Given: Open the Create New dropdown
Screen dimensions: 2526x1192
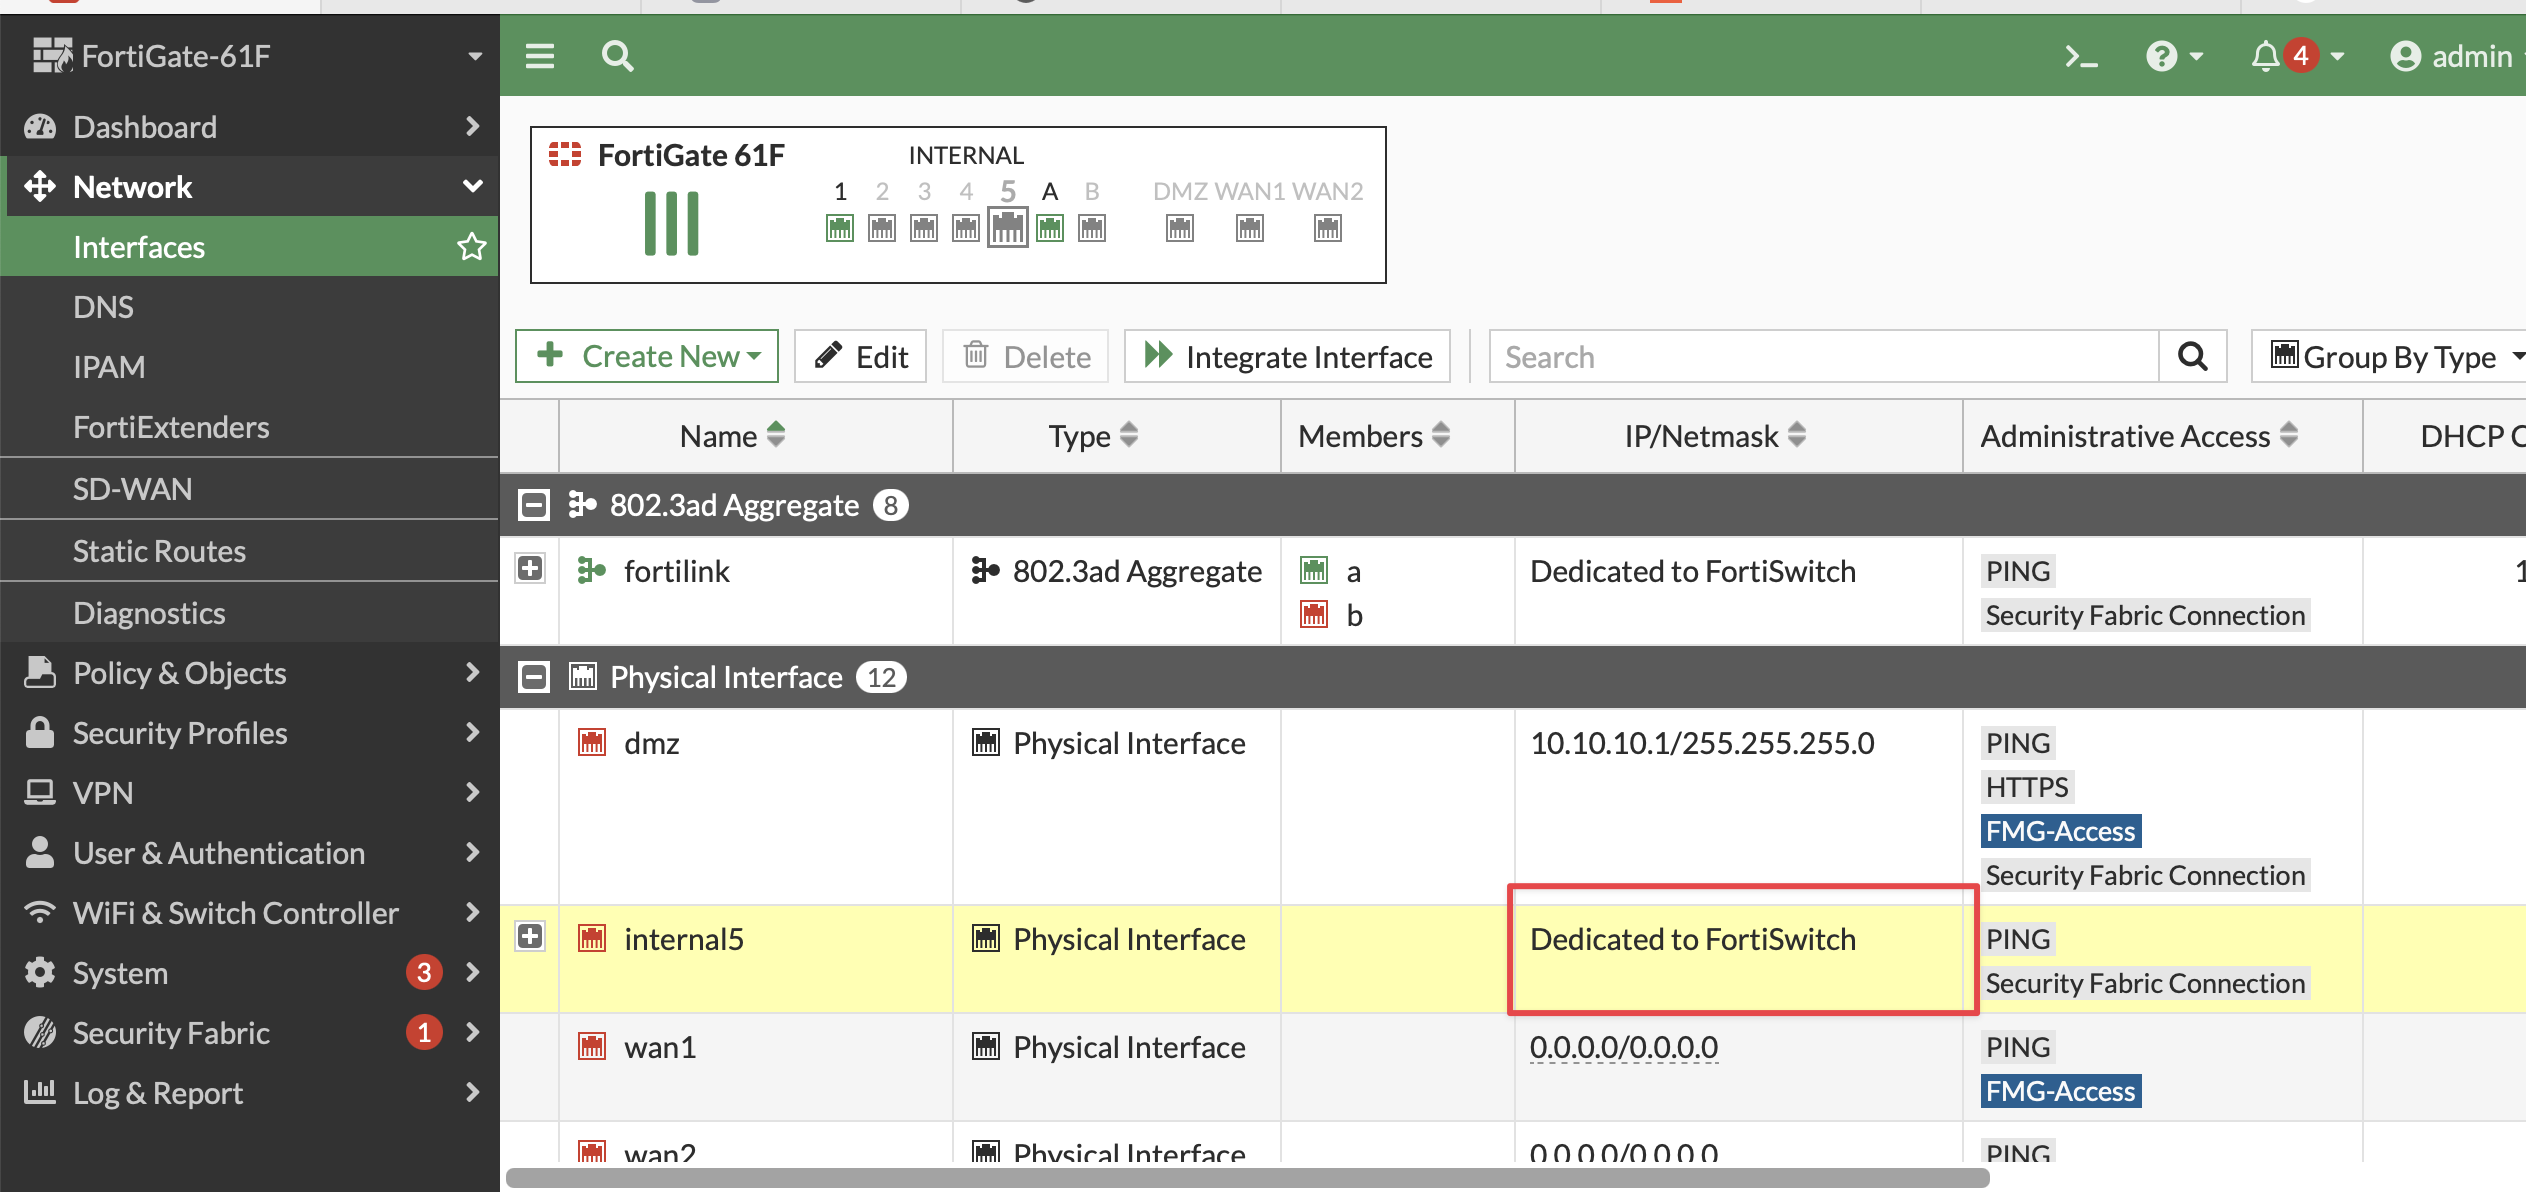Looking at the screenshot, I should 647,356.
